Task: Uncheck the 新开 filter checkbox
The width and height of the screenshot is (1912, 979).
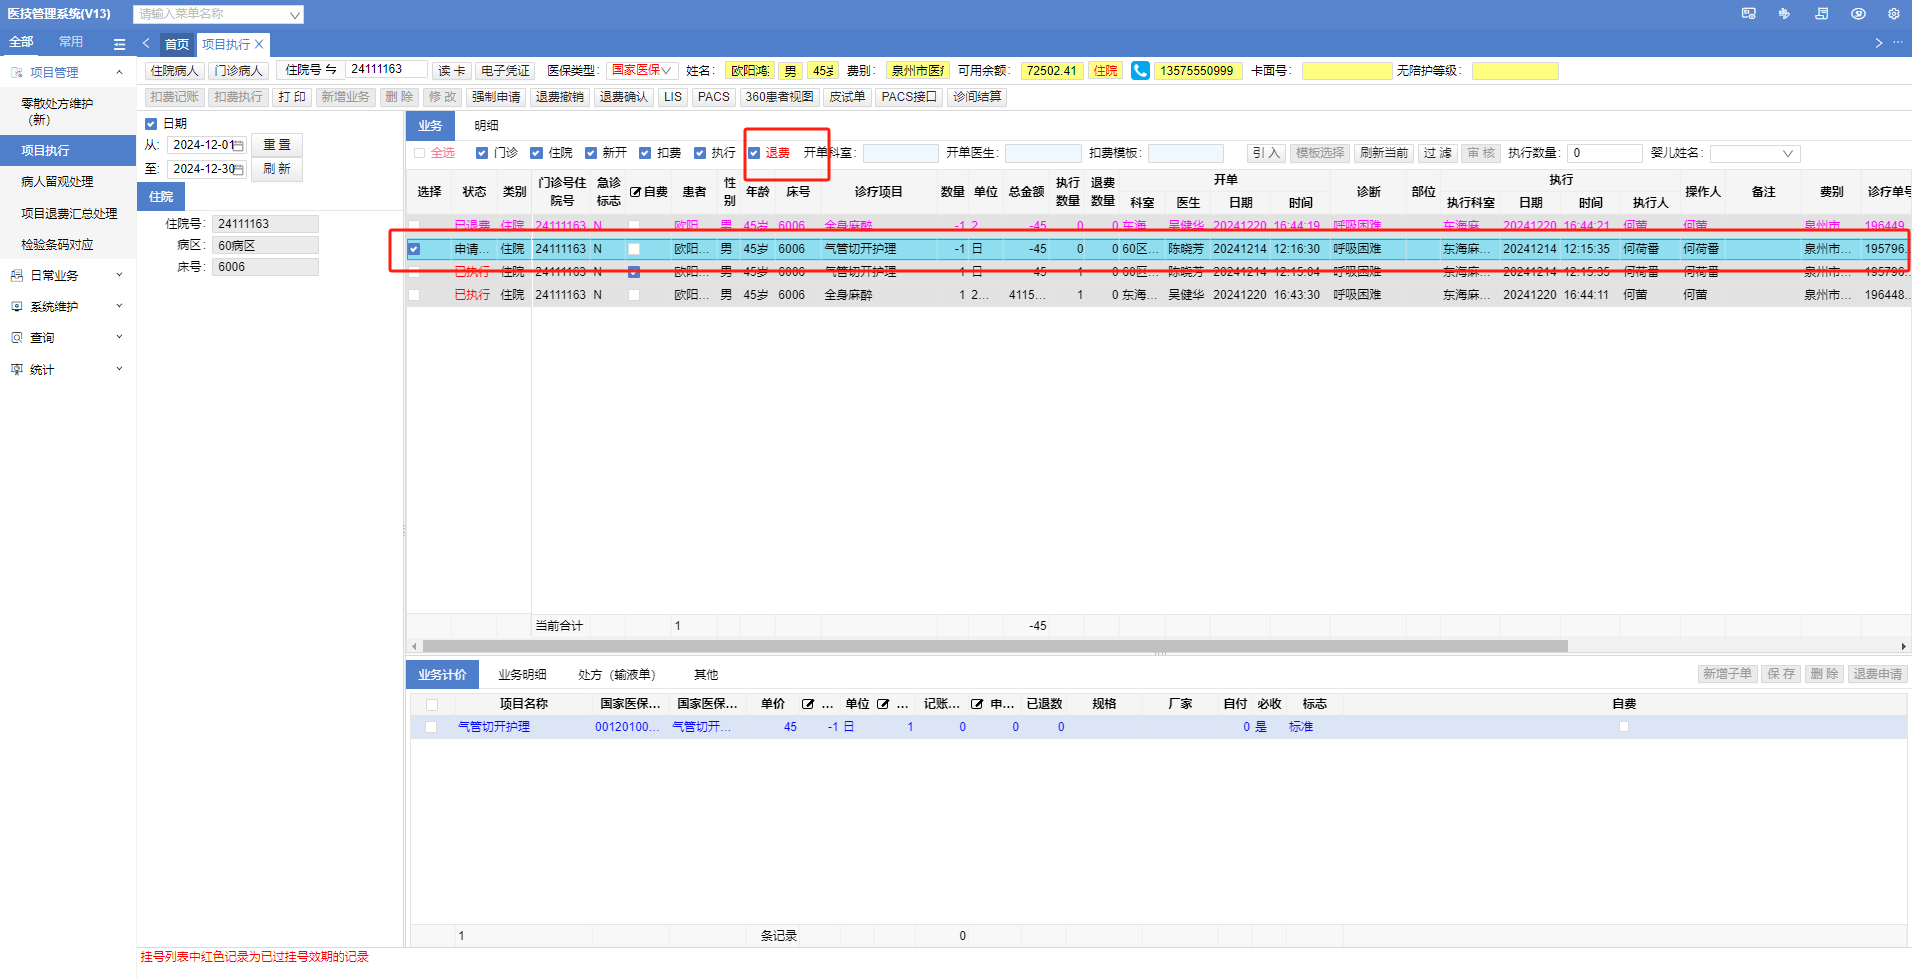Action: (591, 153)
